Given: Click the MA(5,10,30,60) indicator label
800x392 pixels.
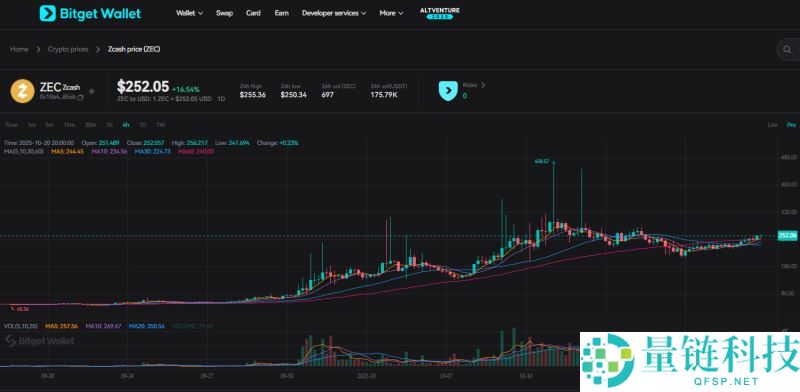Looking at the screenshot, I should tap(22, 152).
